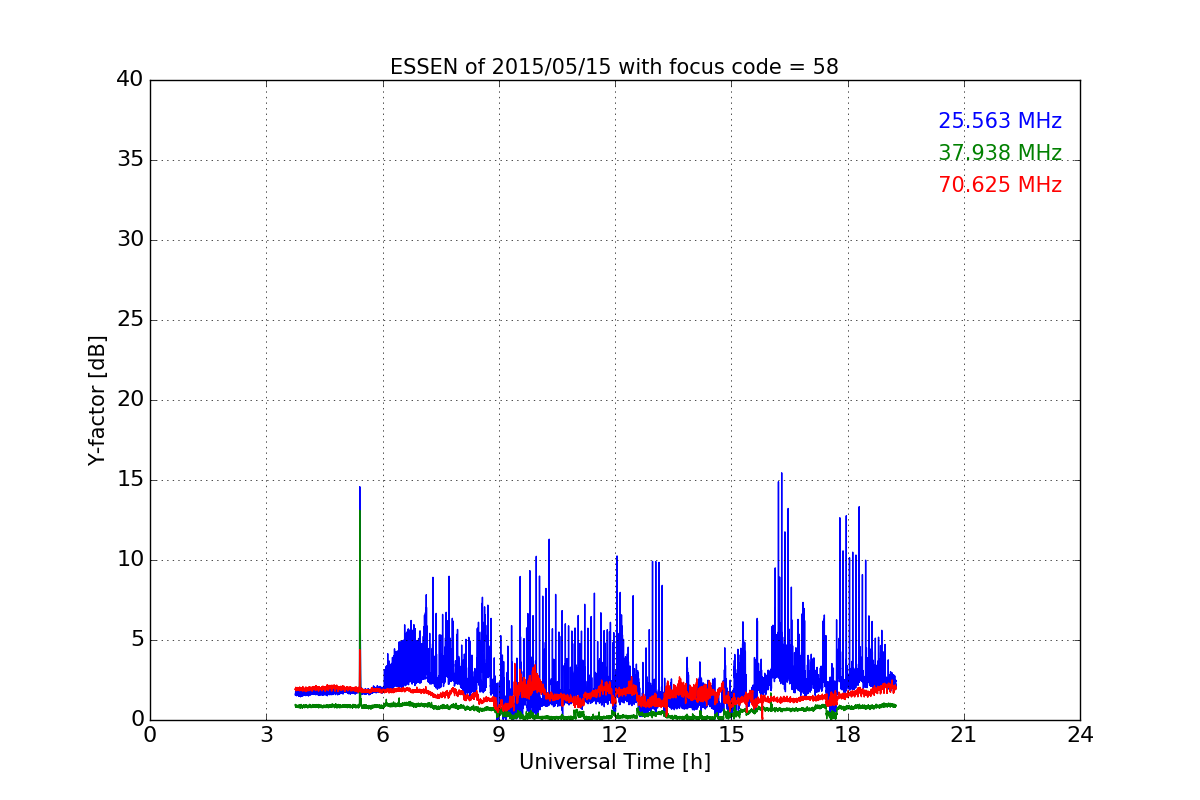Click the x-axis tick label 12
This screenshot has width=1200, height=800.
[614, 735]
